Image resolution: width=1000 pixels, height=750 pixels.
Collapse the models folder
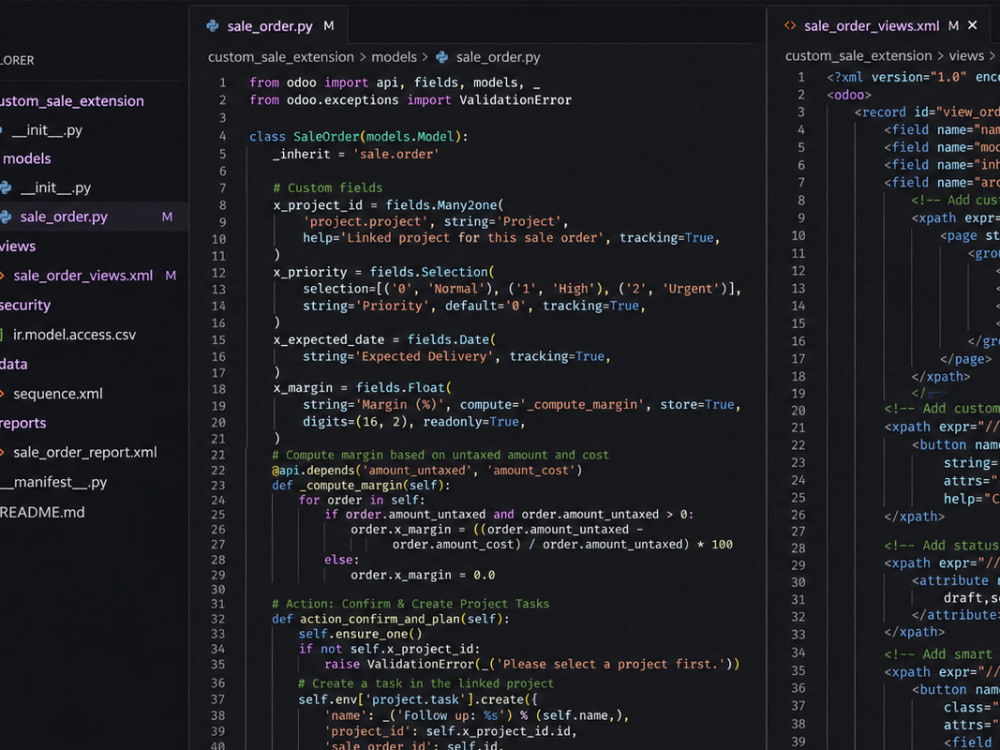[x=26, y=158]
